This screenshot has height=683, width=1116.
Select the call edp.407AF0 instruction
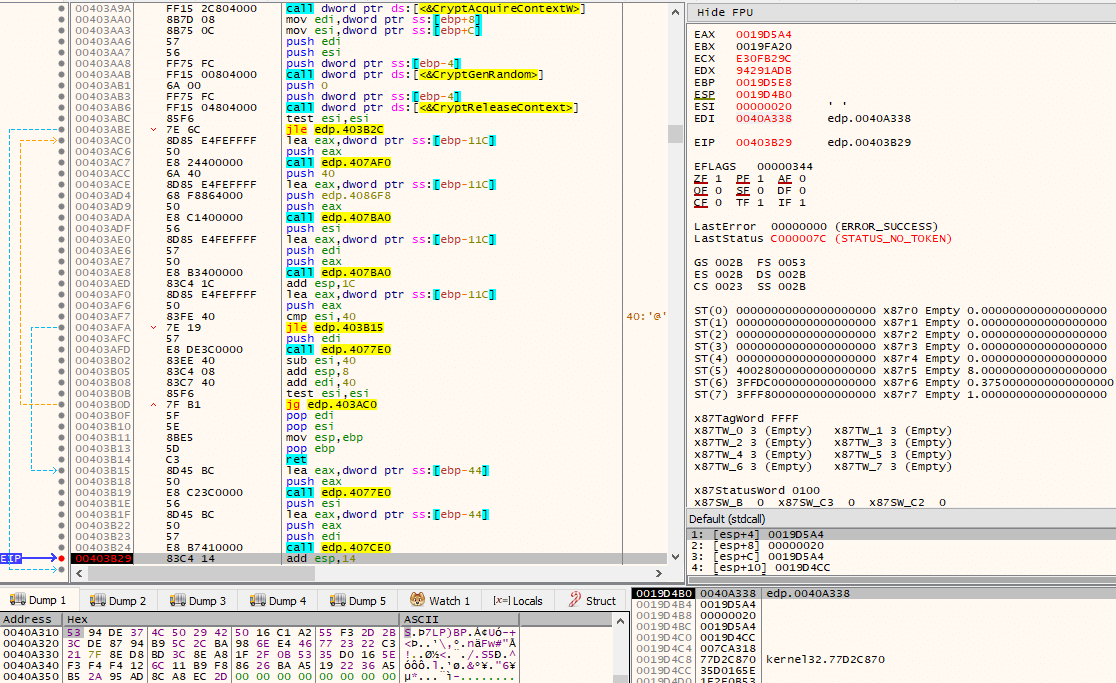tap(338, 162)
